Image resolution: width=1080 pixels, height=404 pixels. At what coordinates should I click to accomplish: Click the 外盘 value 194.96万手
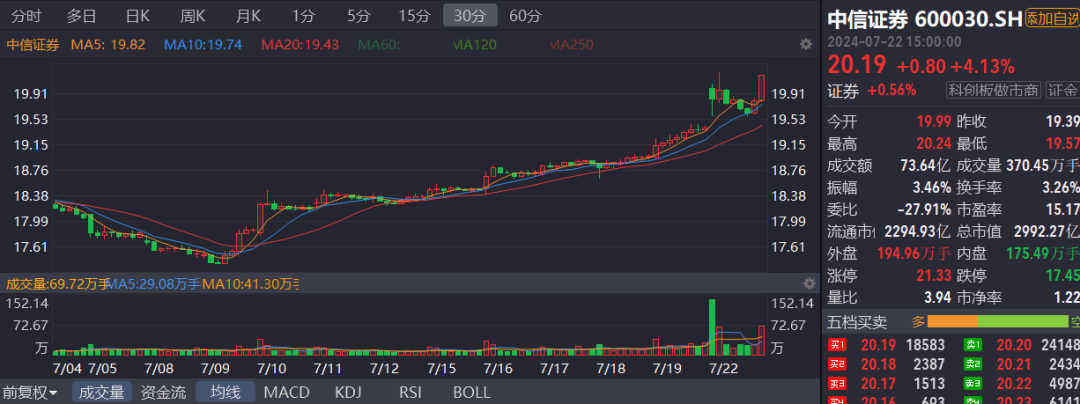(x=914, y=253)
